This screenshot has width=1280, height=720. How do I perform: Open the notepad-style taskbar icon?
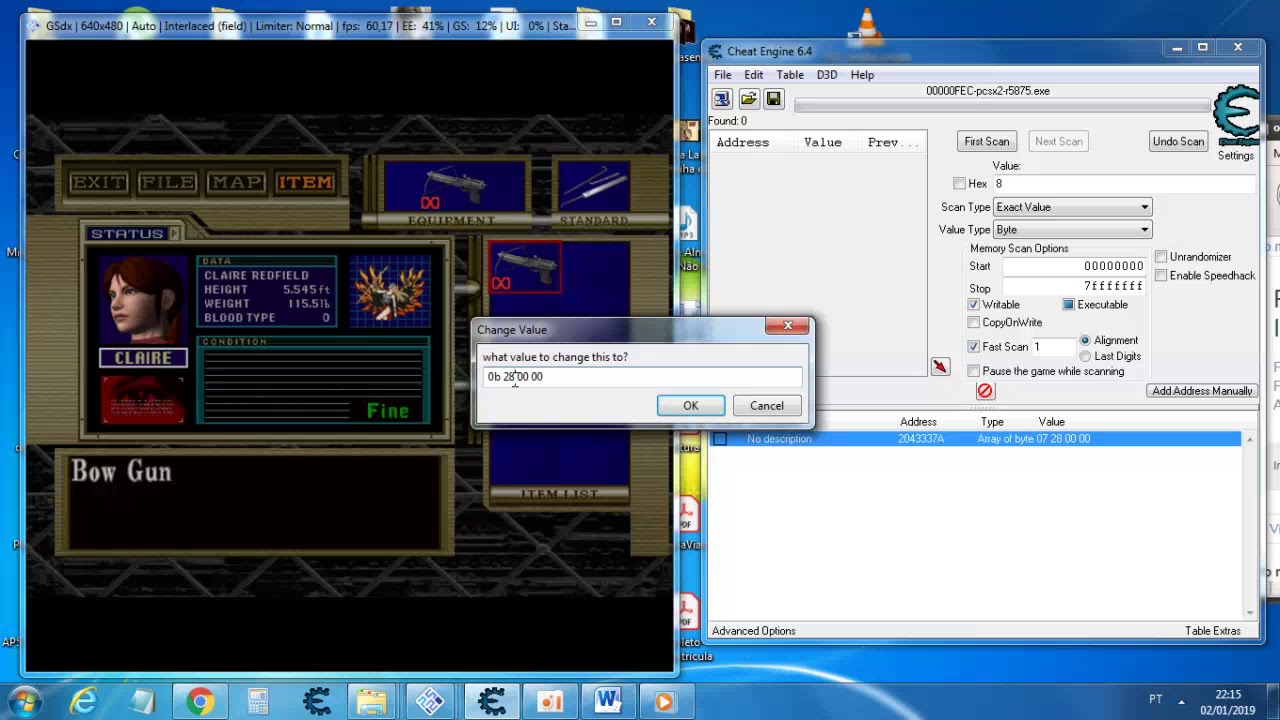[x=142, y=702]
